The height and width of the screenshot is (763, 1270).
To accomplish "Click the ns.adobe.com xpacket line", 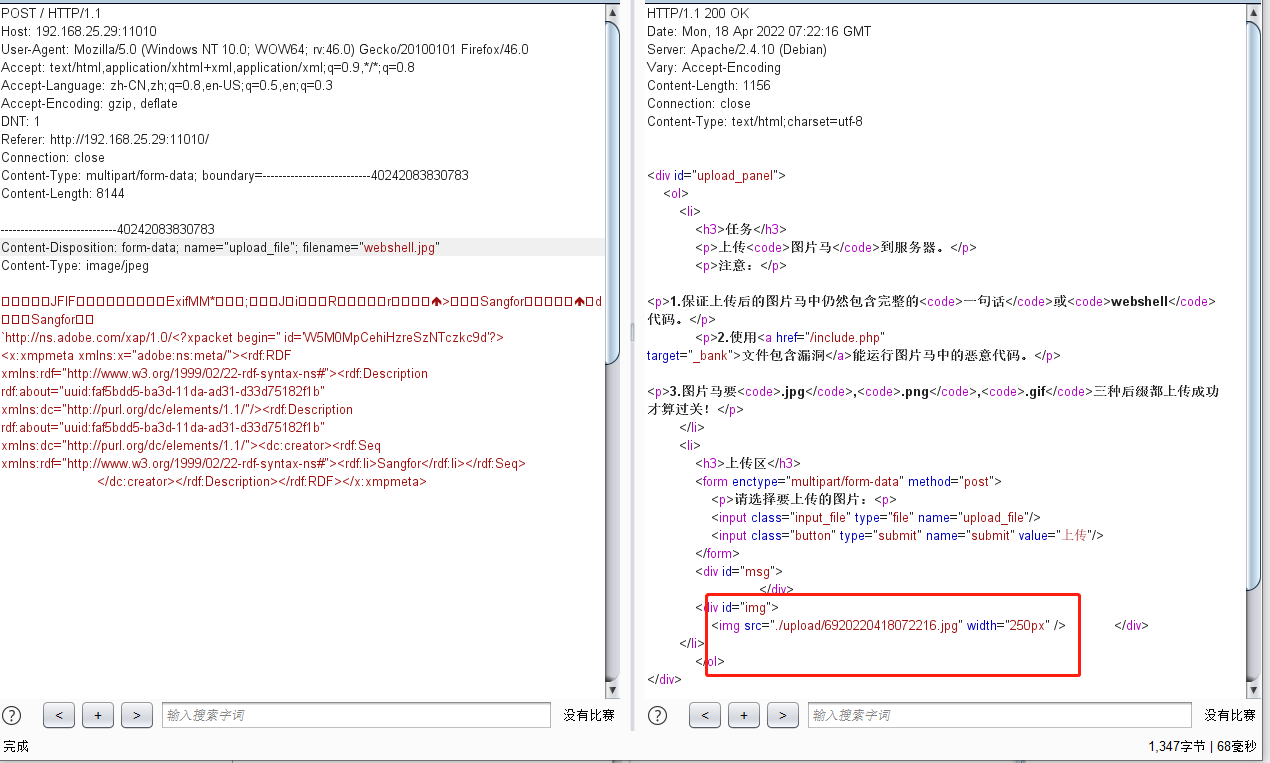I will tap(253, 337).
